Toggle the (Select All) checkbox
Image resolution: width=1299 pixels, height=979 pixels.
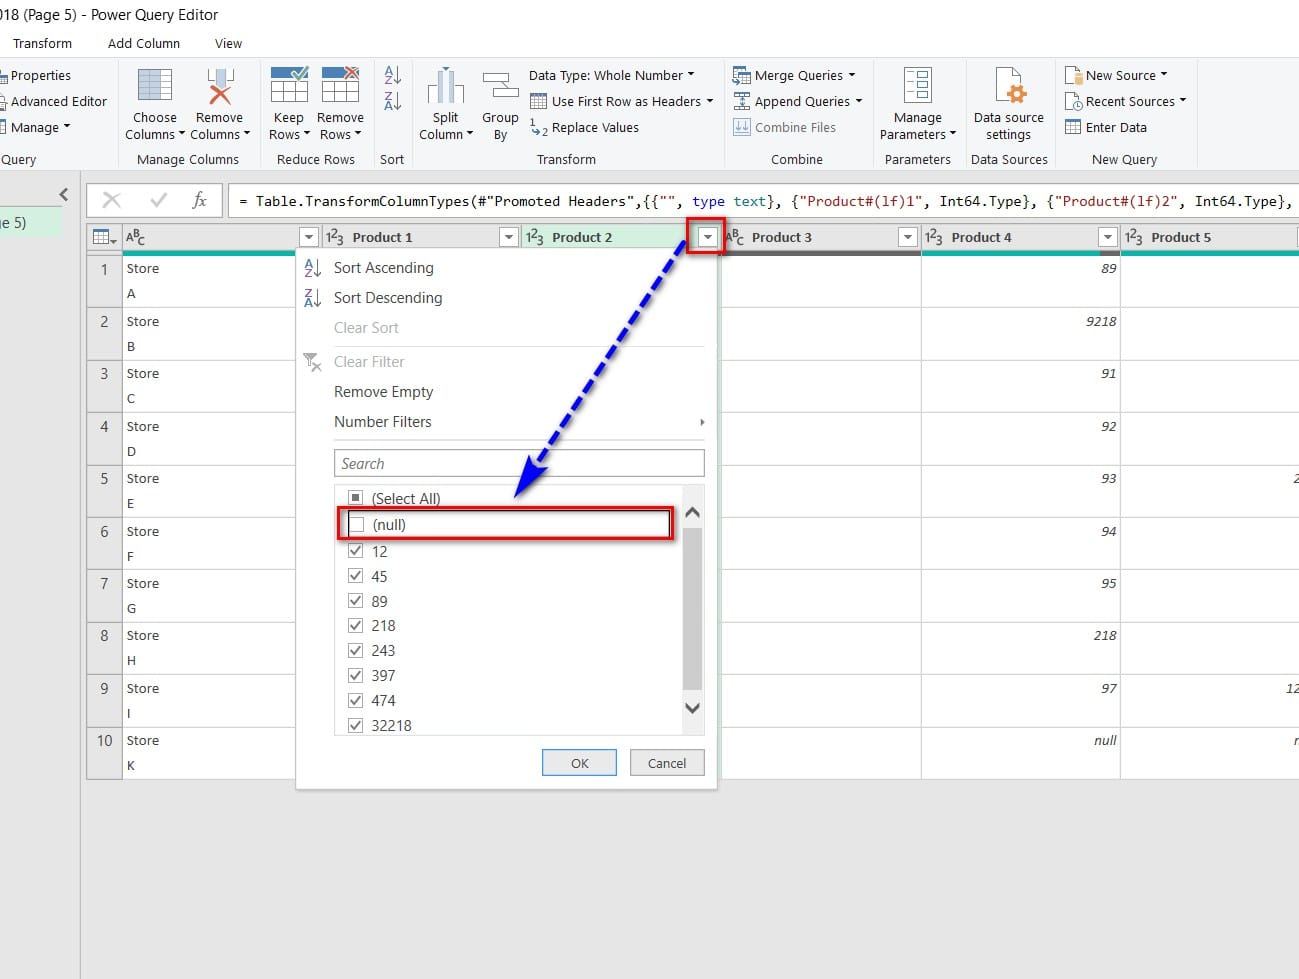tap(355, 498)
